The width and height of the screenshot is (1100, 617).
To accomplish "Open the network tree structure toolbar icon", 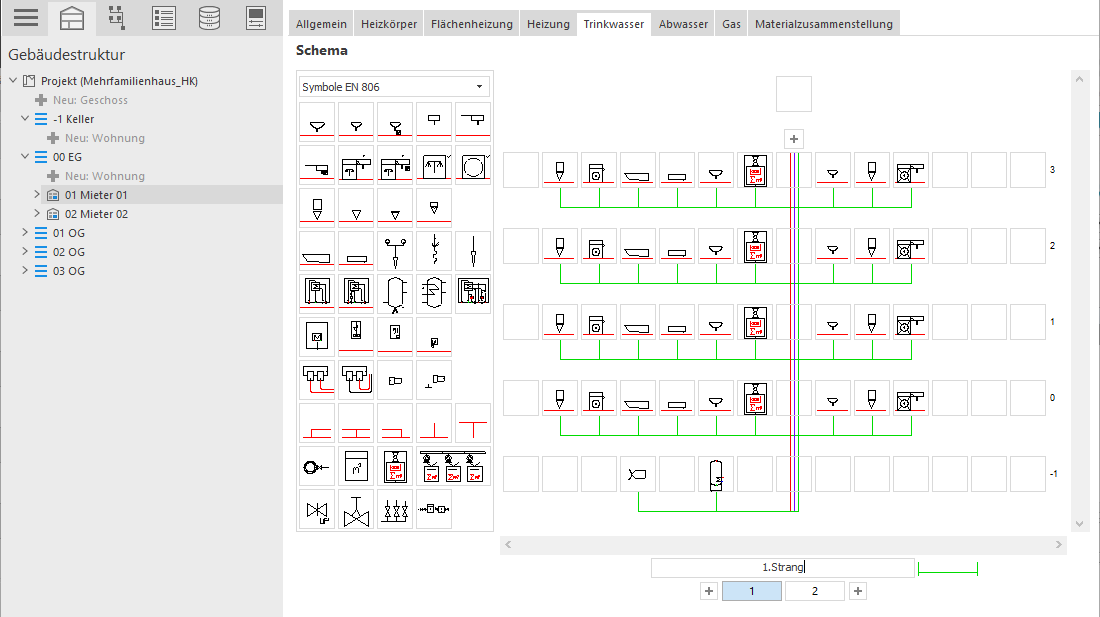I will 116,18.
